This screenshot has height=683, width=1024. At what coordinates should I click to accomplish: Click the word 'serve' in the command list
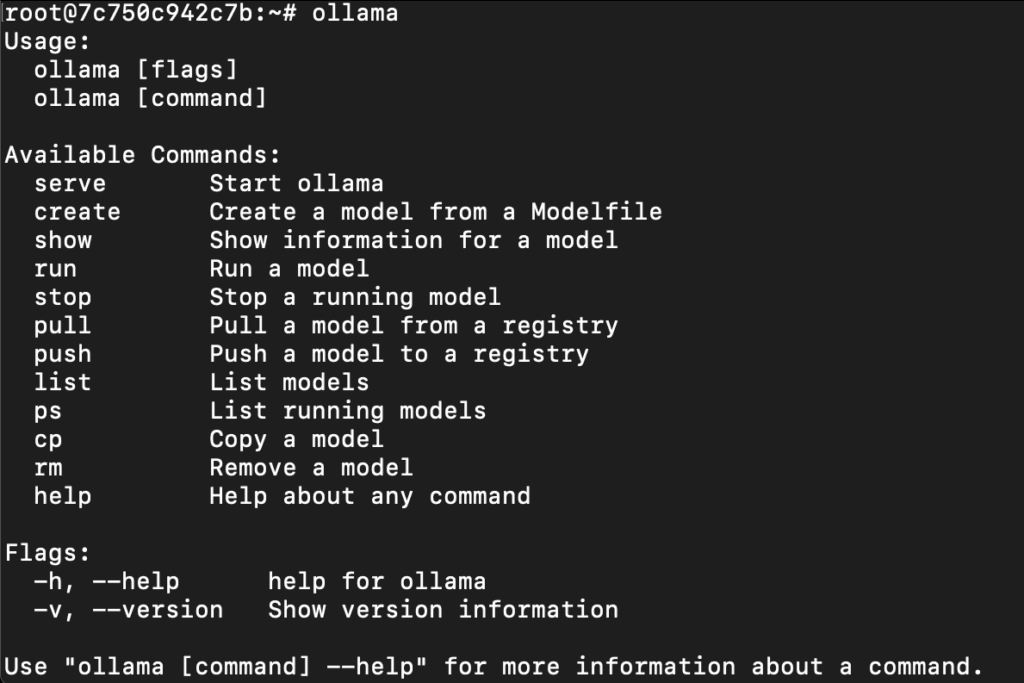tap(69, 183)
